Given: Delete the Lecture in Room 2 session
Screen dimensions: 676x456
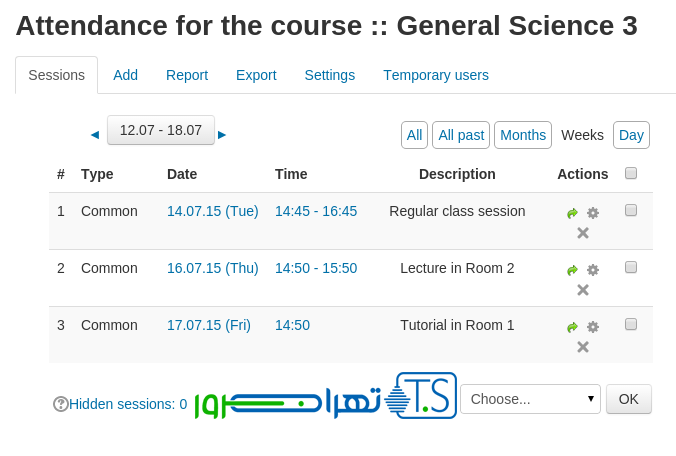Looking at the screenshot, I should pyautogui.click(x=583, y=290).
